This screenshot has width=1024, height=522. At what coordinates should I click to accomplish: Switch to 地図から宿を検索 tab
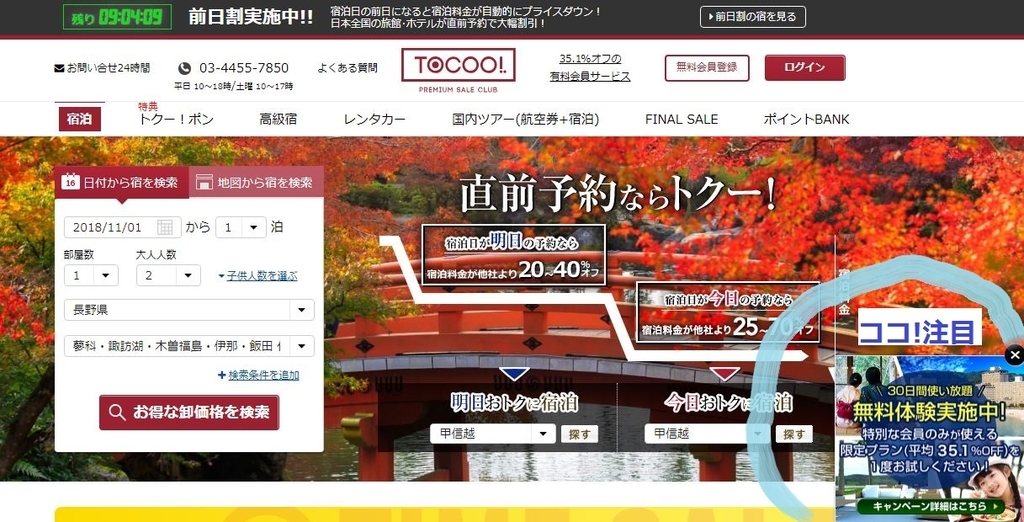[256, 182]
